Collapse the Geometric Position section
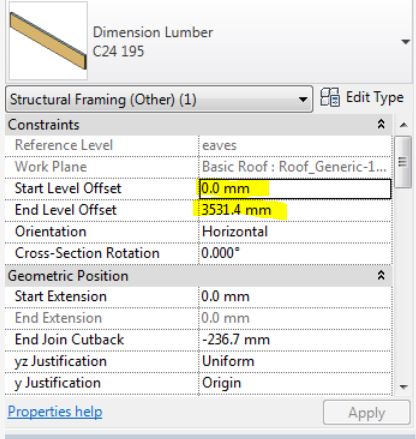Viewport: 416px width, 439px height. [x=381, y=275]
